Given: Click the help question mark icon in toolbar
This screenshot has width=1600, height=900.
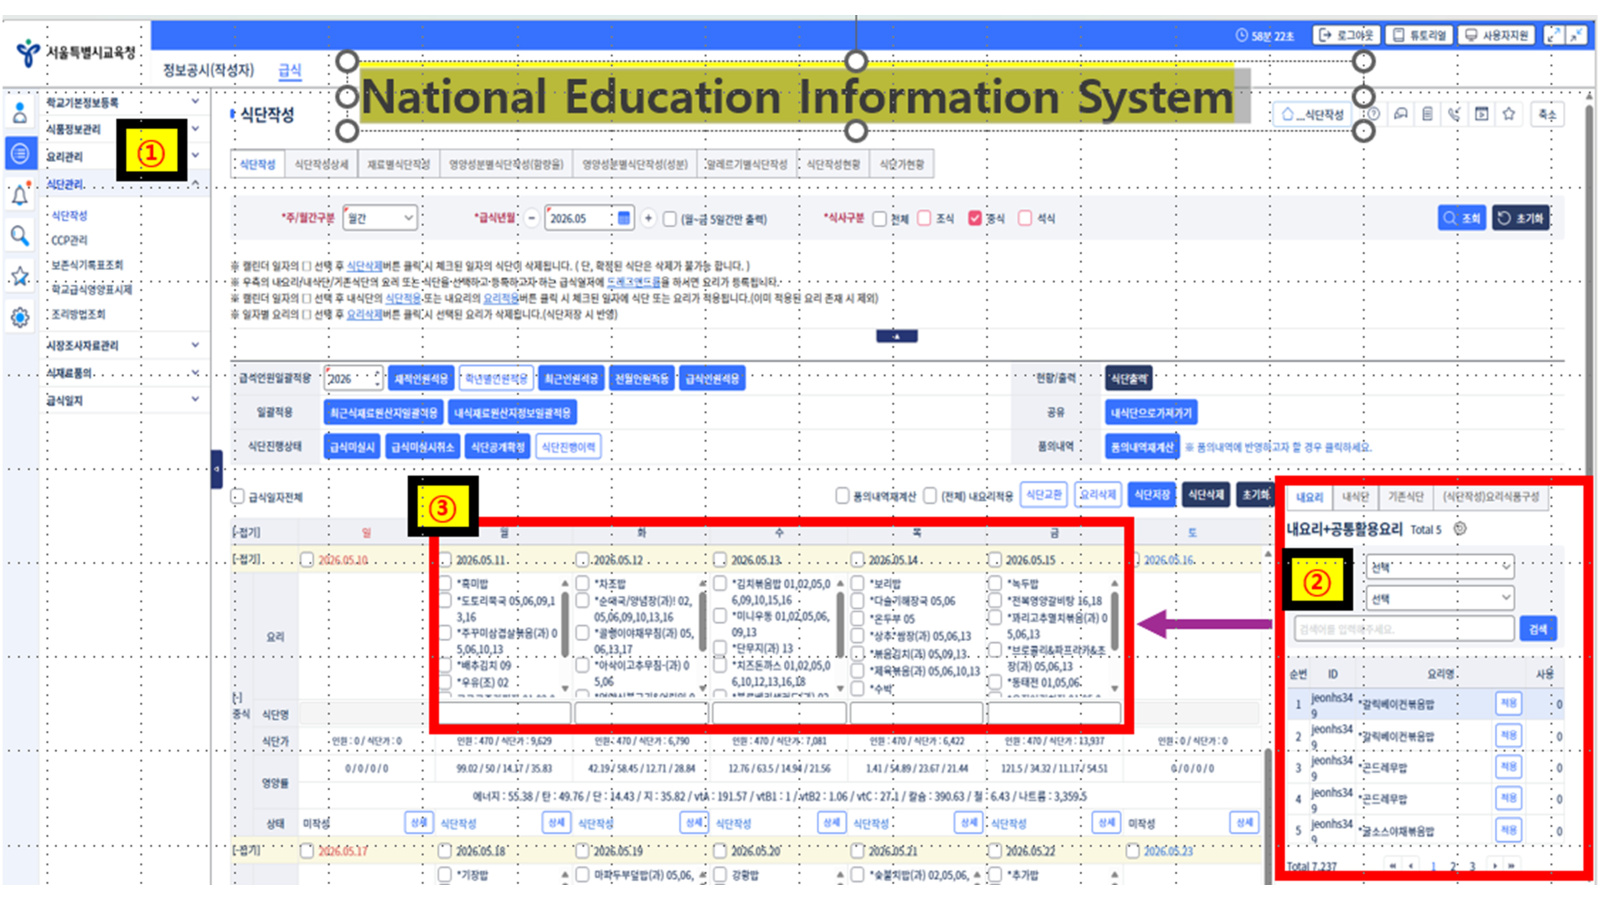Looking at the screenshot, I should pos(1374,114).
